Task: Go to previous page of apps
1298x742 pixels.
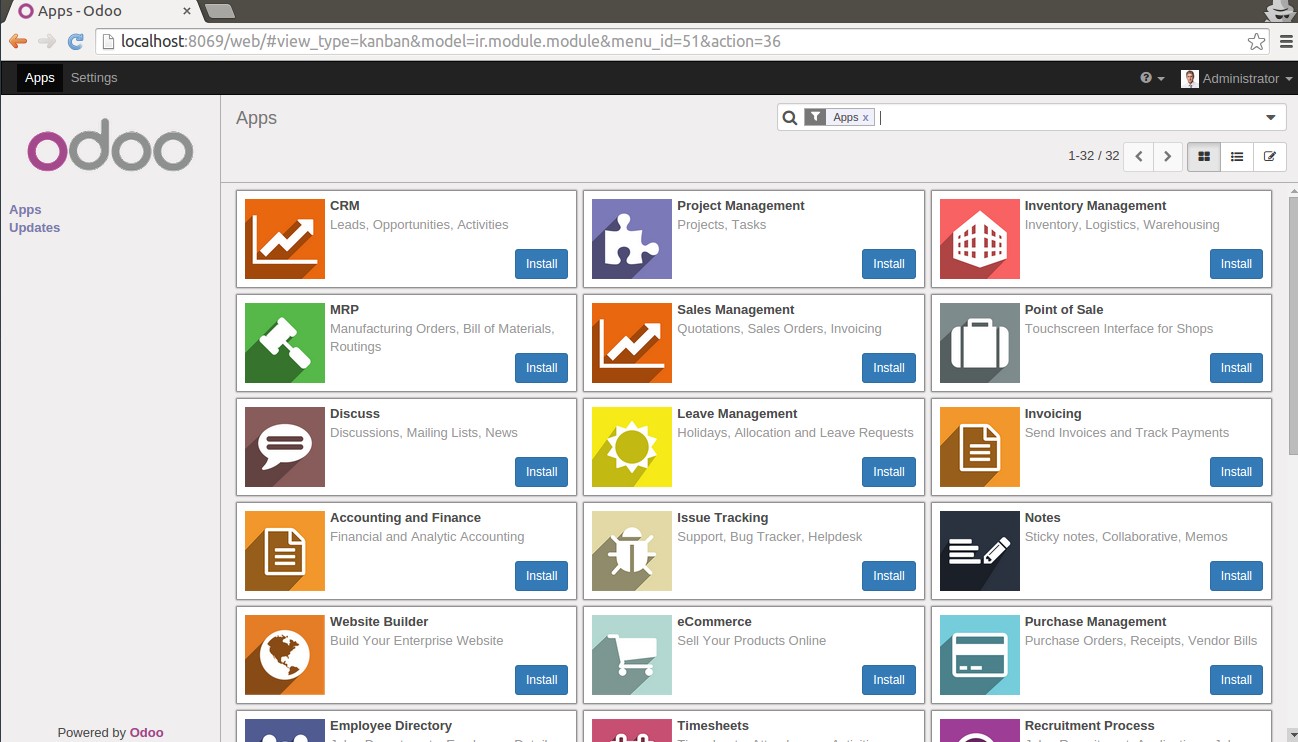Action: click(x=1138, y=156)
